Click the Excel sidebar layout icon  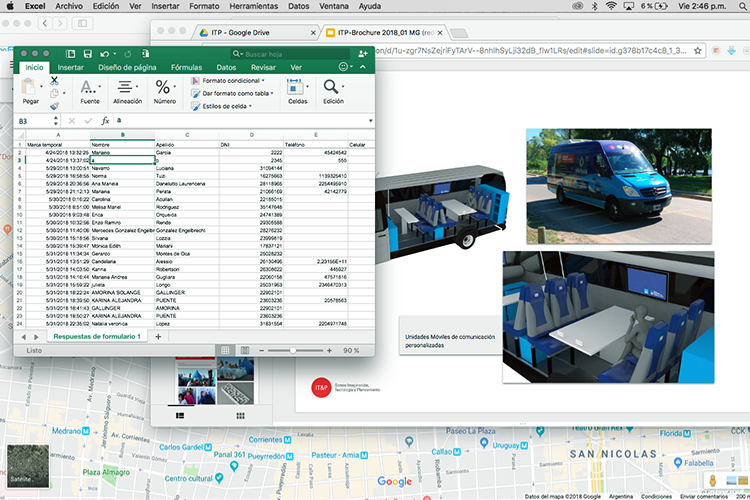(x=71, y=54)
